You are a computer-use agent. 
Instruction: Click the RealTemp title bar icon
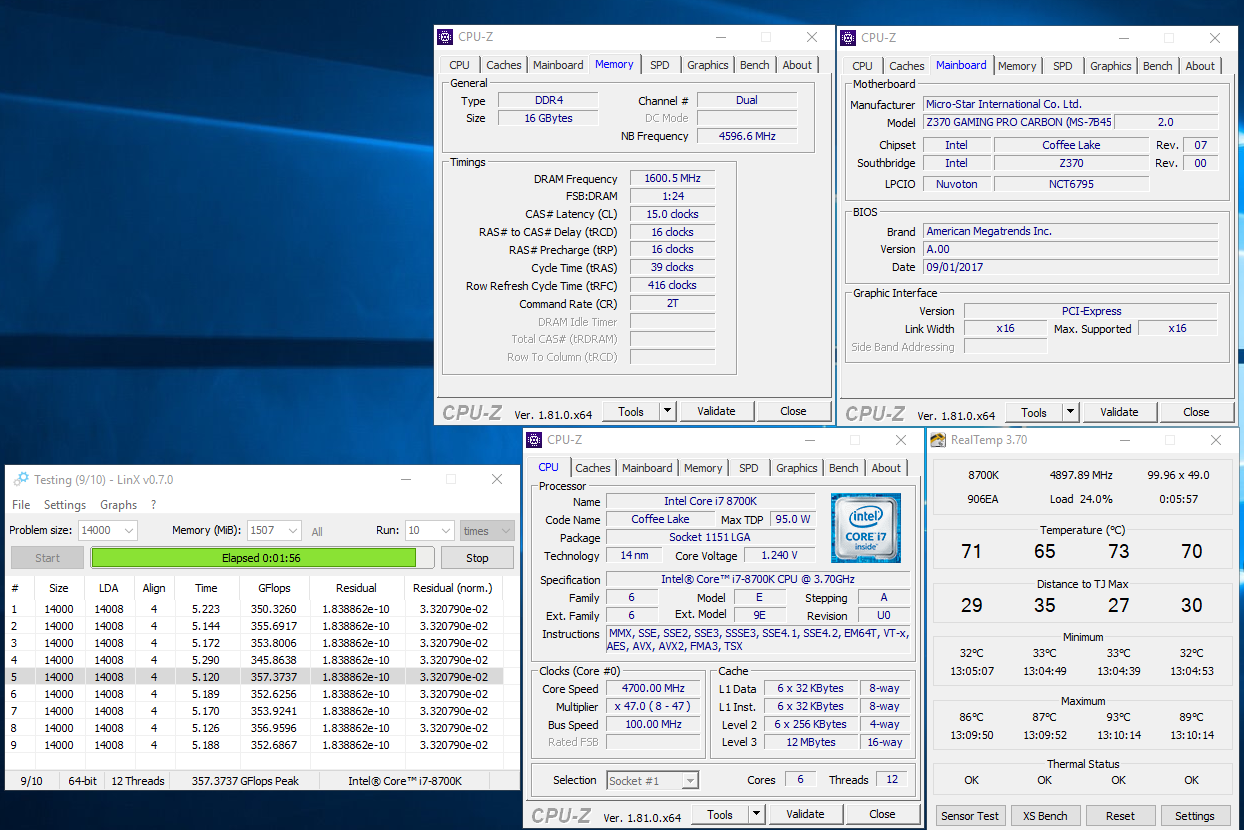coord(939,440)
